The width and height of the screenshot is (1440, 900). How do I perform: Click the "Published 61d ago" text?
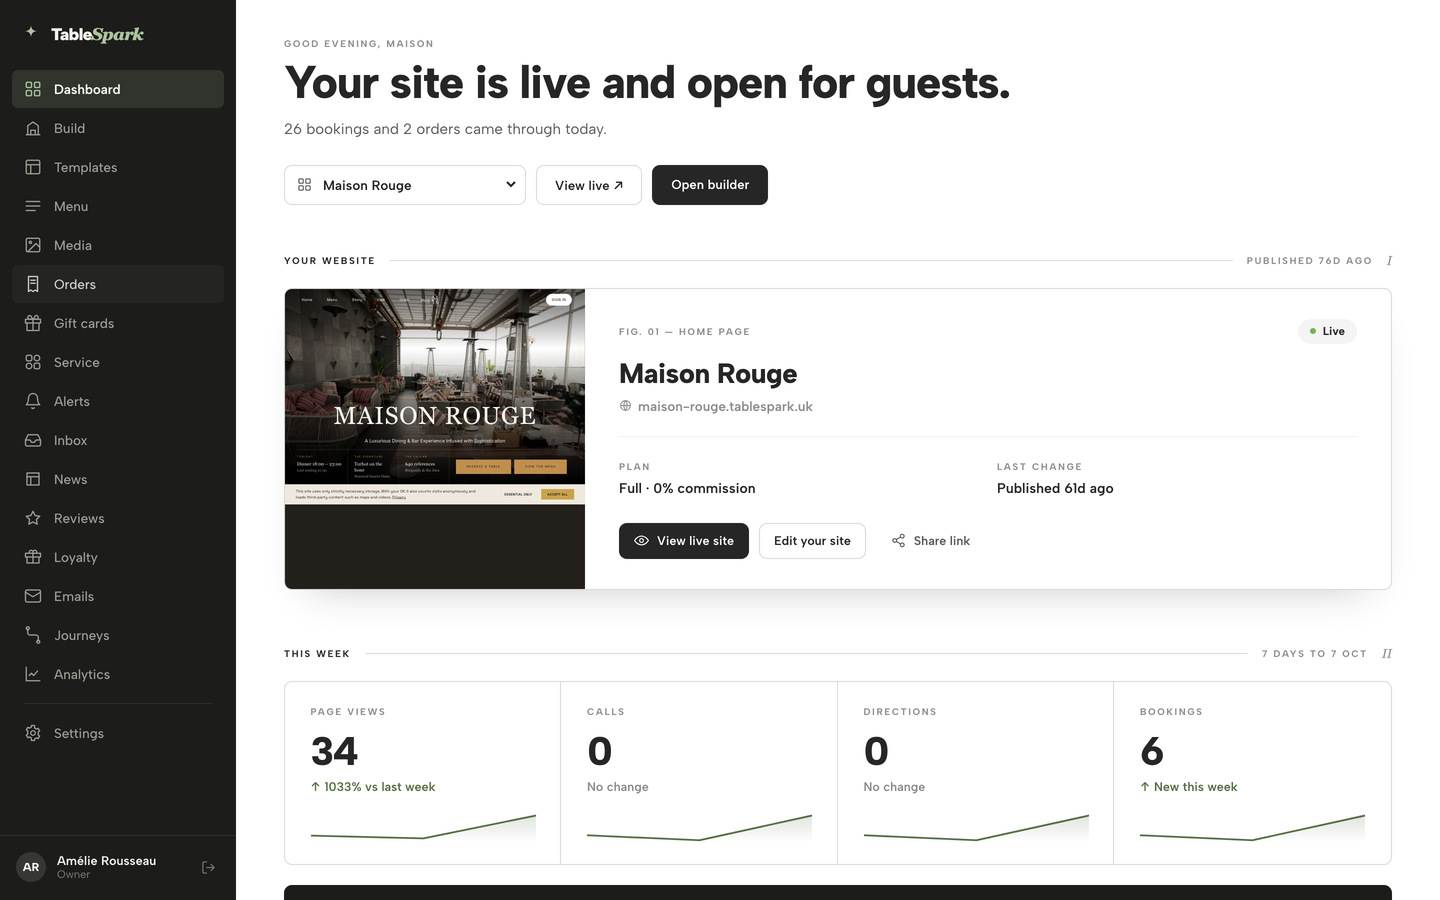point(1055,488)
